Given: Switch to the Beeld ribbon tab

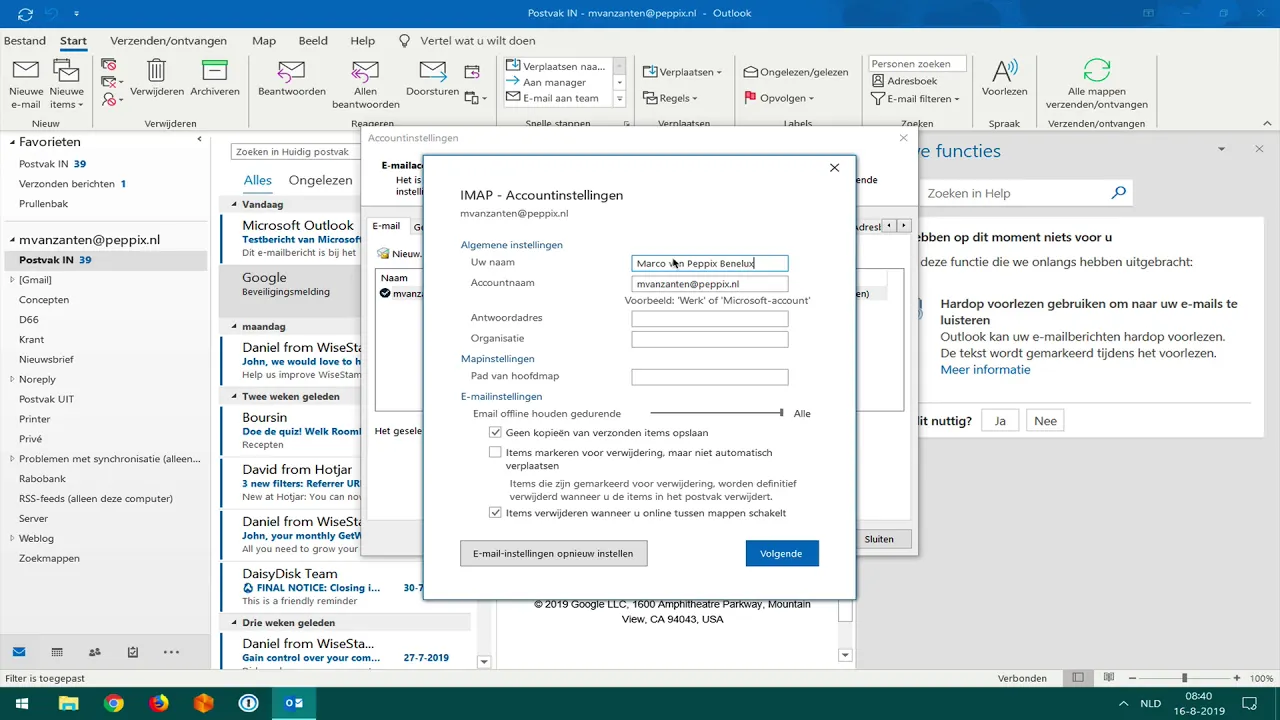Looking at the screenshot, I should pos(313,41).
